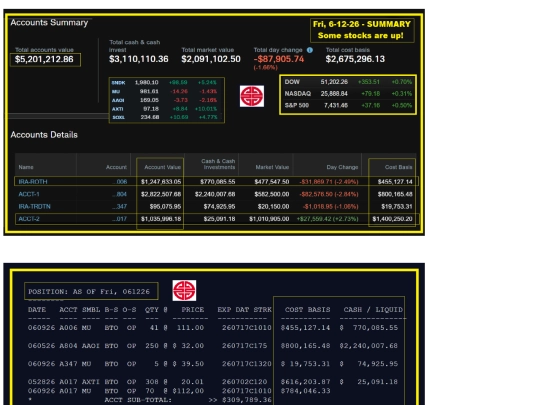Click total day change -$87,905.74
The image size is (540, 405).
click(x=279, y=59)
